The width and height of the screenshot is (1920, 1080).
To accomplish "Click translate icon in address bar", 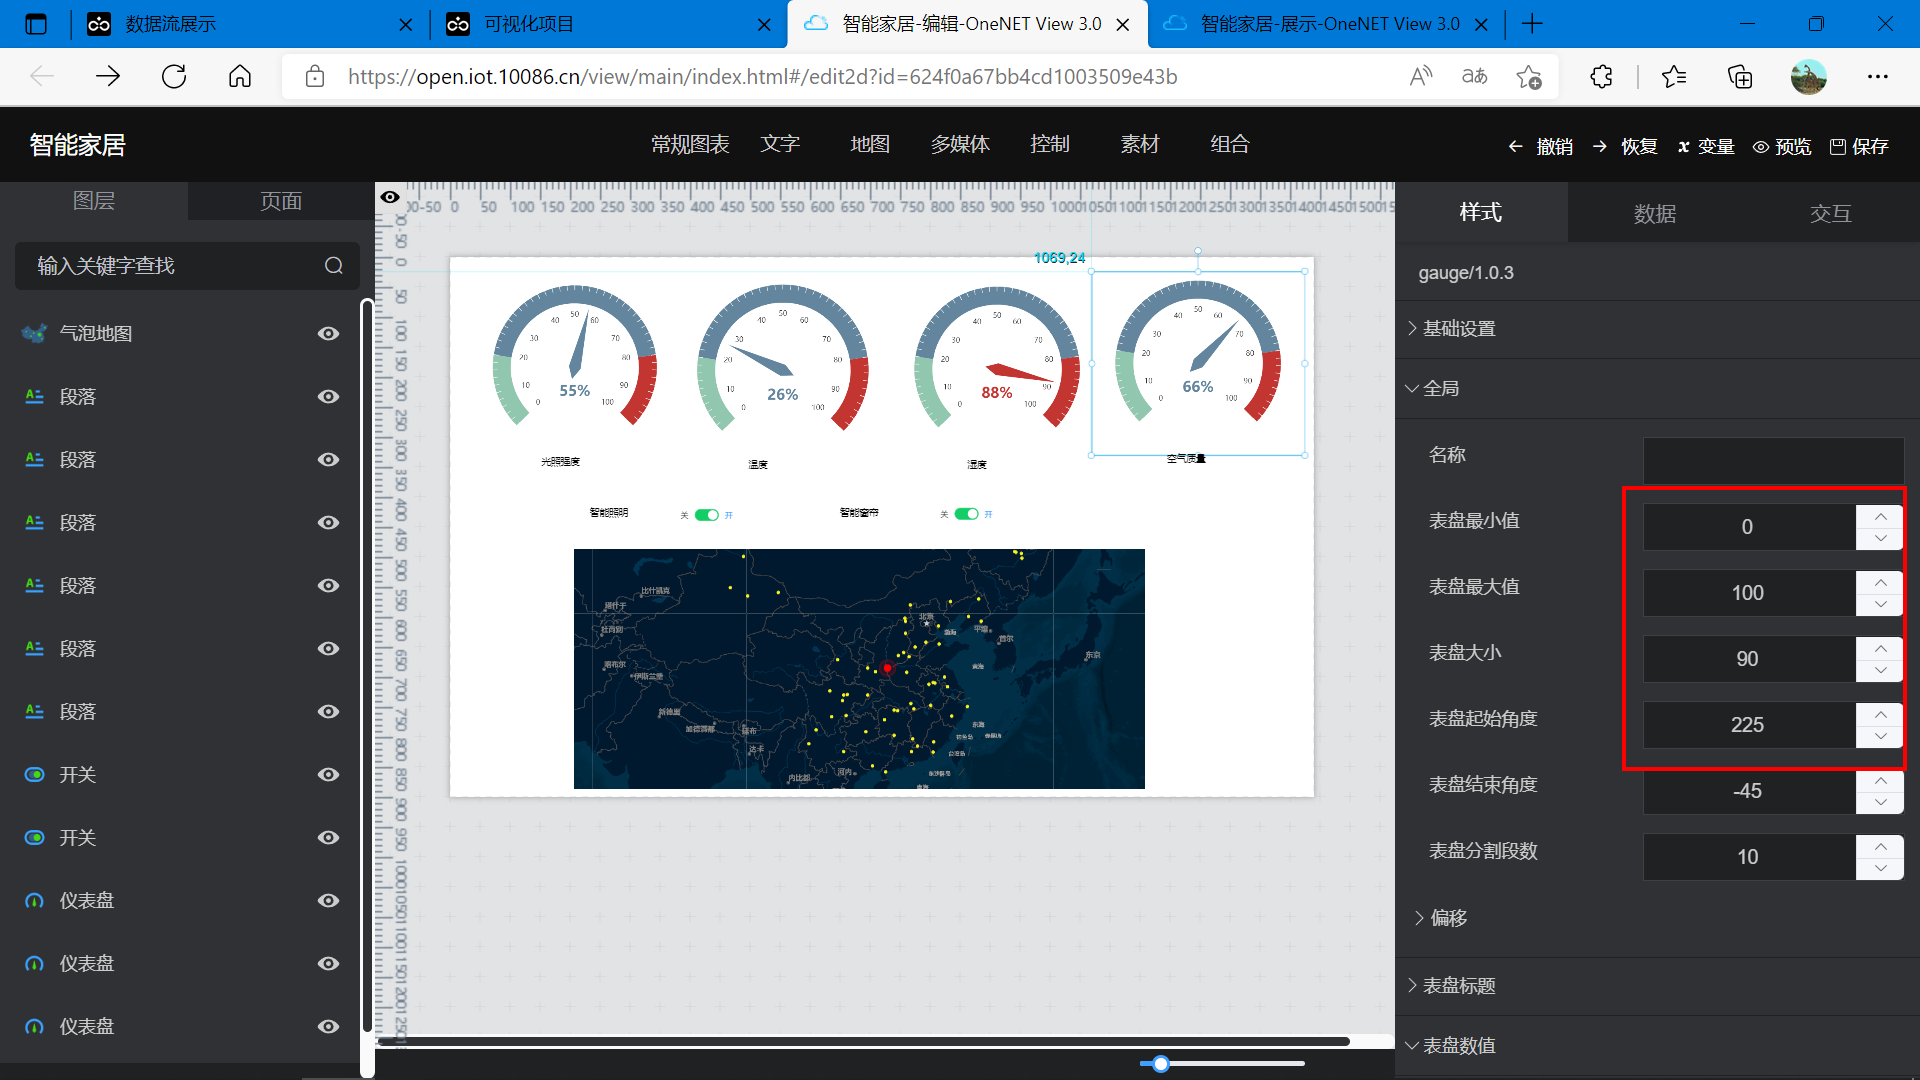I will 1475,77.
